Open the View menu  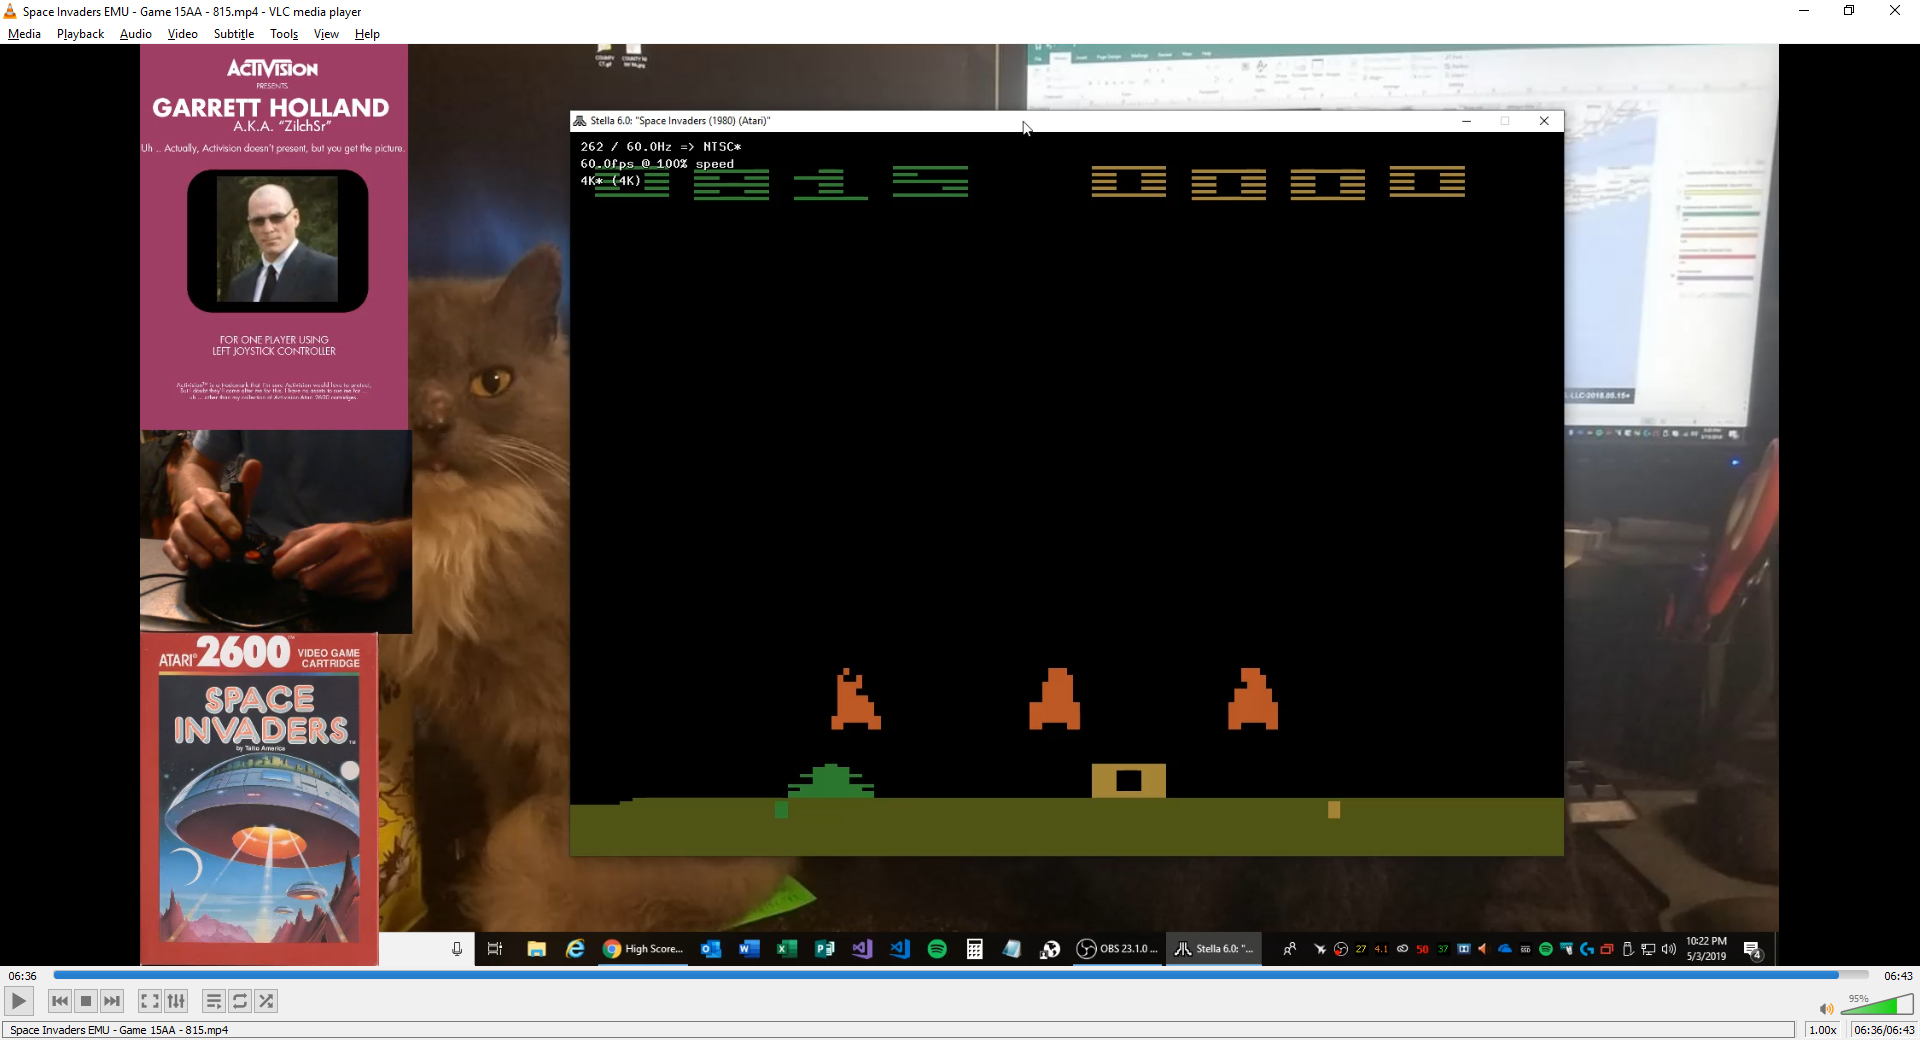click(x=326, y=34)
